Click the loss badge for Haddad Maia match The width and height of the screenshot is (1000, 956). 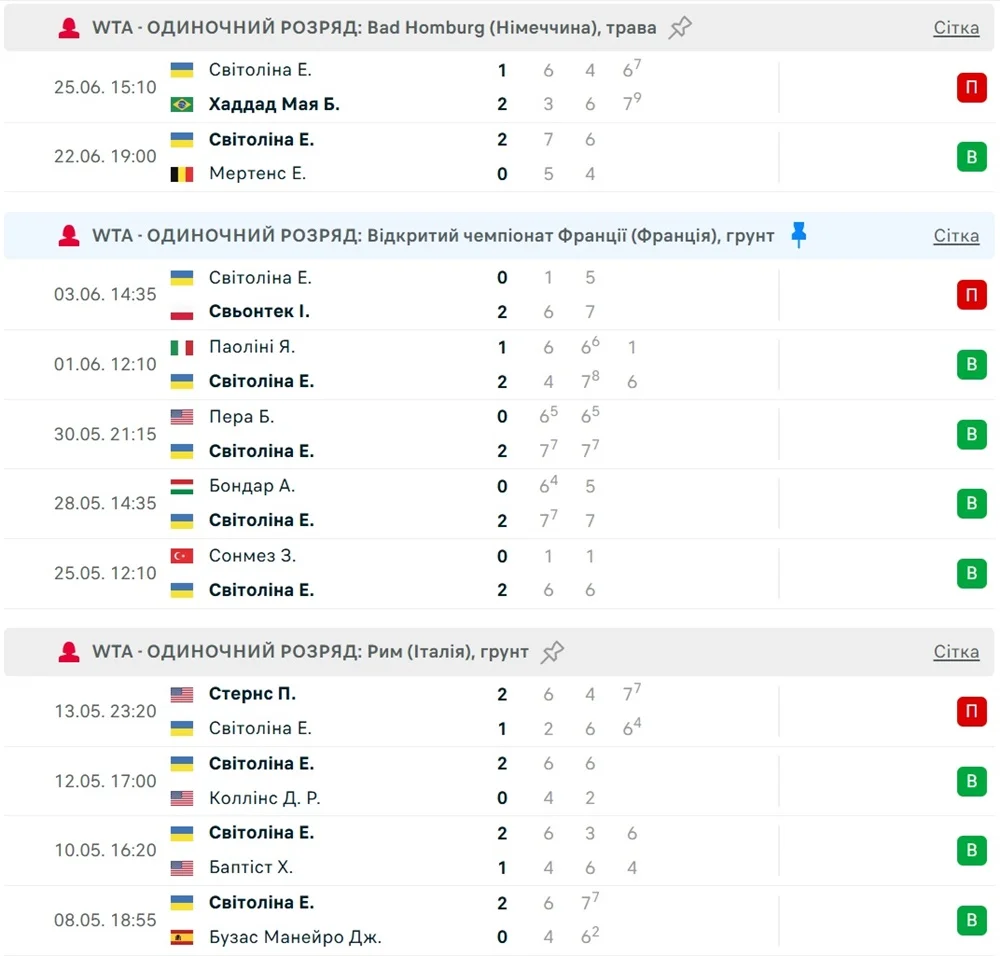(971, 88)
